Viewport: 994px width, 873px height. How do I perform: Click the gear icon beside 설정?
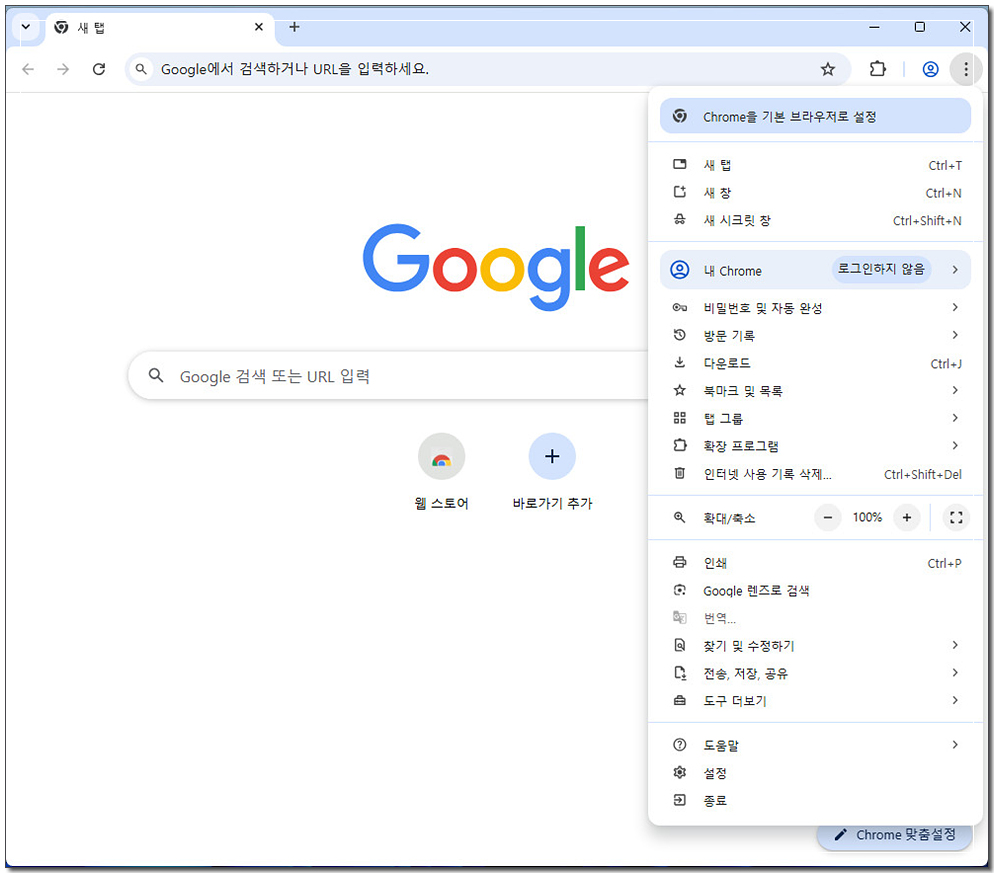click(680, 772)
